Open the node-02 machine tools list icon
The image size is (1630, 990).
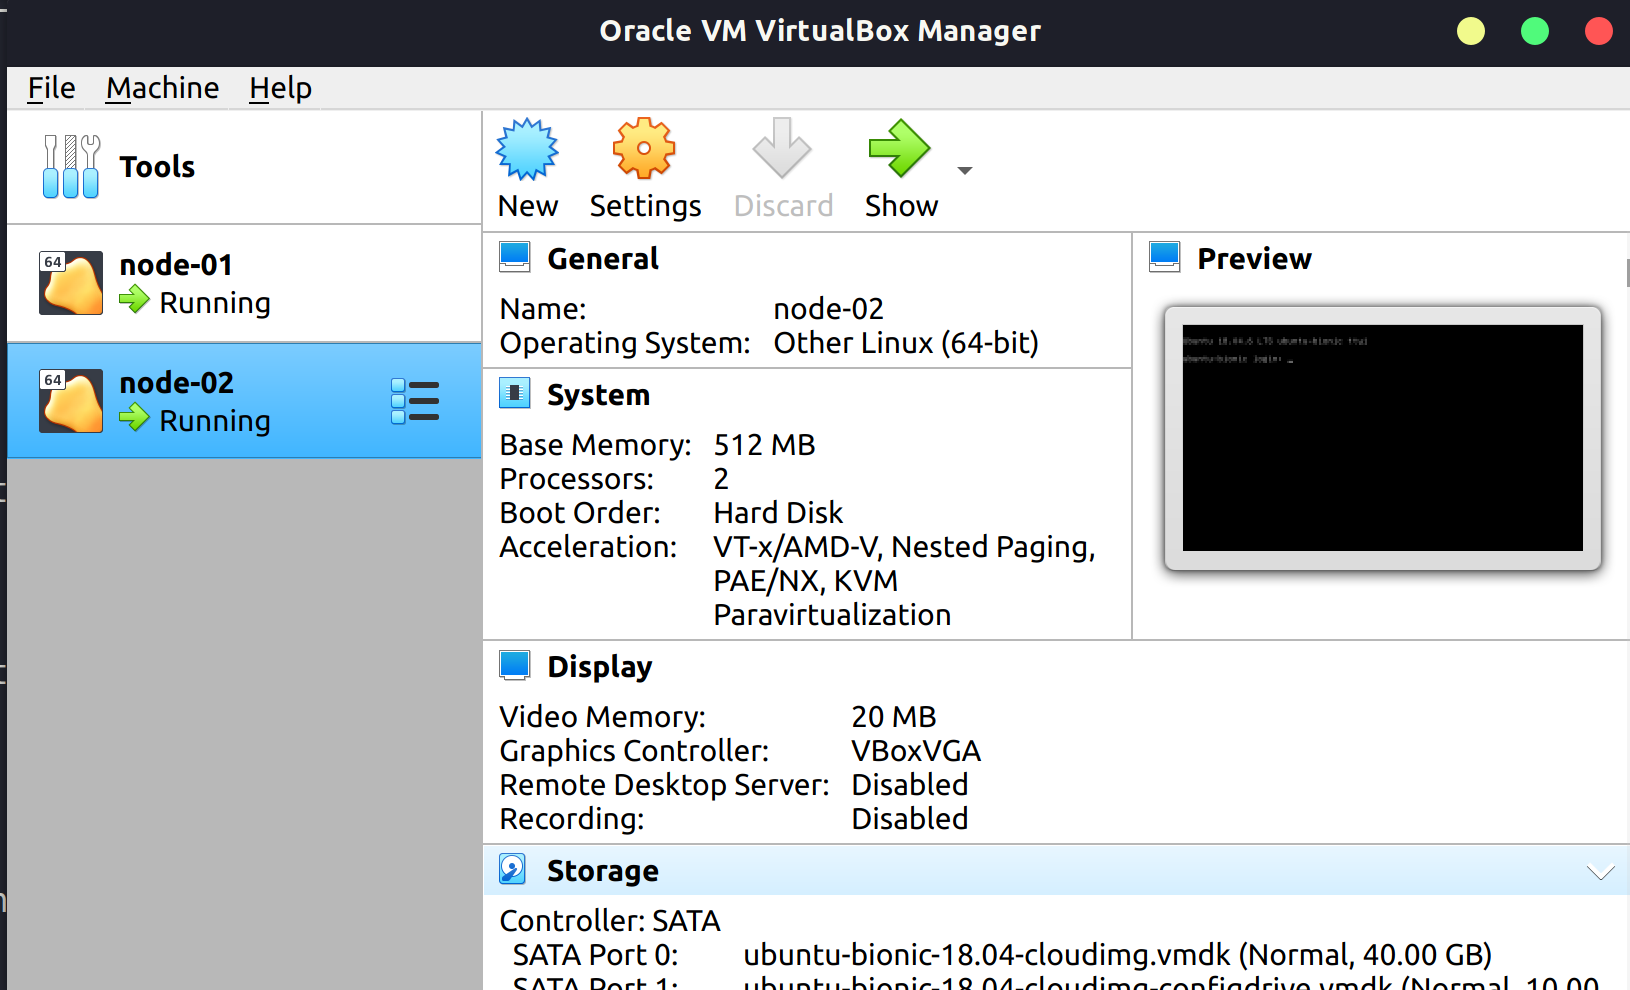coord(415,401)
